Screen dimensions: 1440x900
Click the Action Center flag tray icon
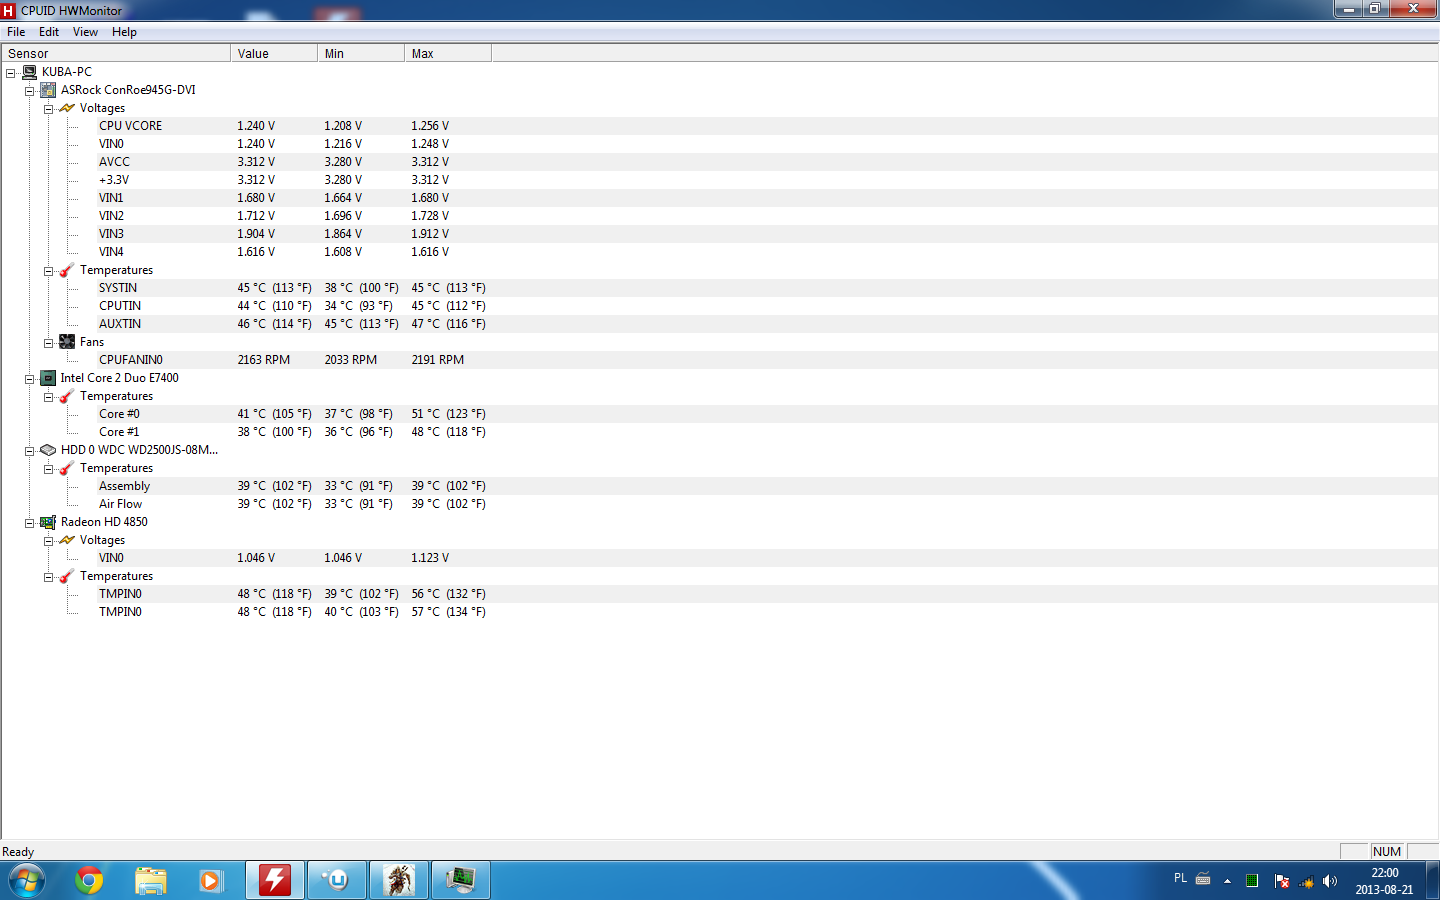pos(1282,881)
